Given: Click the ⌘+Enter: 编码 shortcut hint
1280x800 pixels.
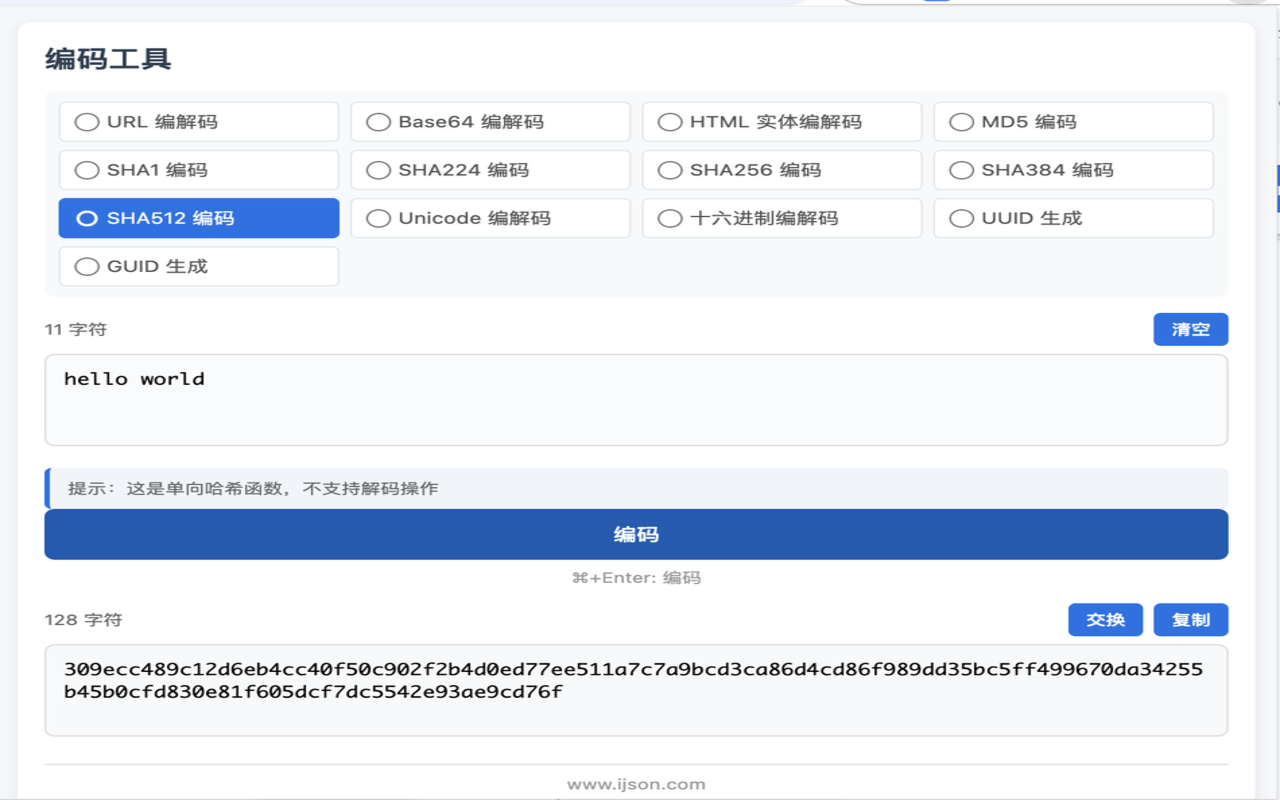Looking at the screenshot, I should click(x=636, y=578).
